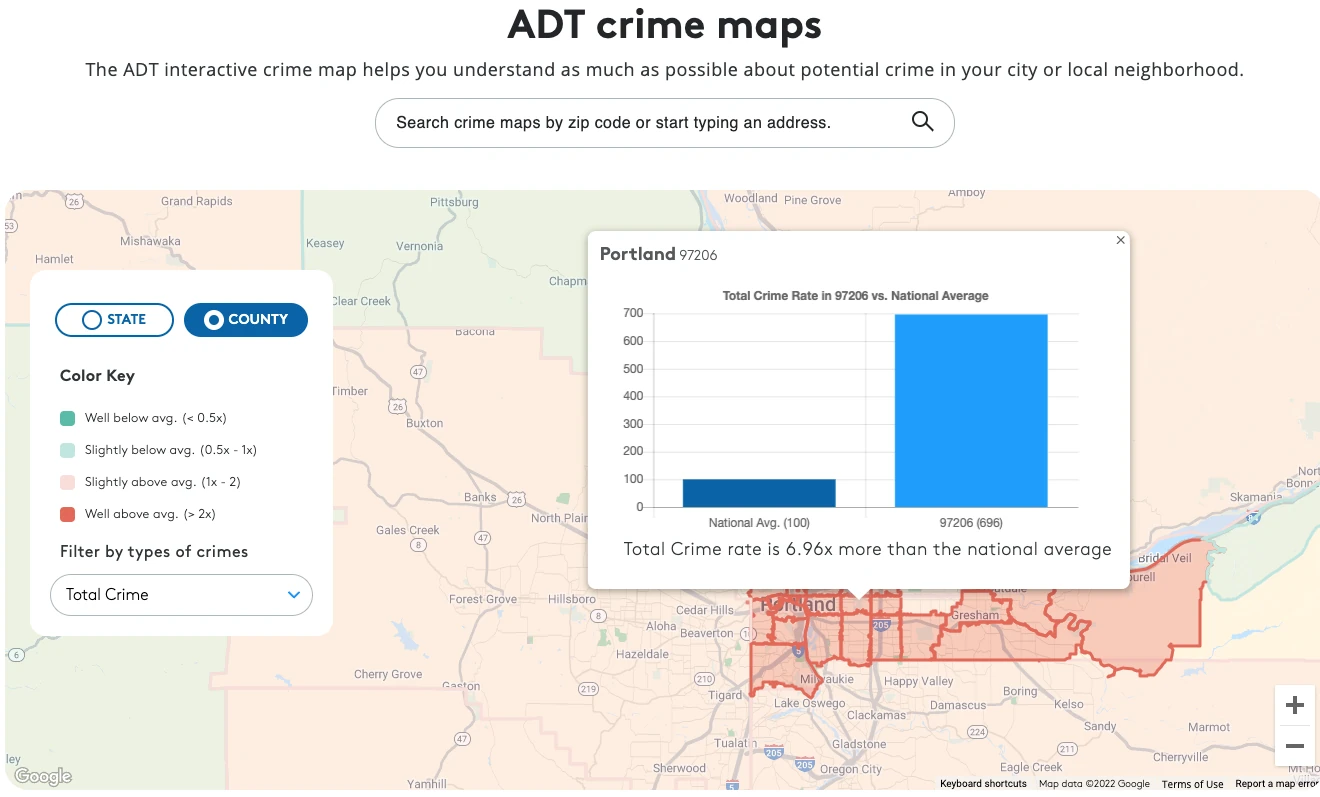Click the Buxton map label
The image size is (1320, 797).
coord(425,423)
